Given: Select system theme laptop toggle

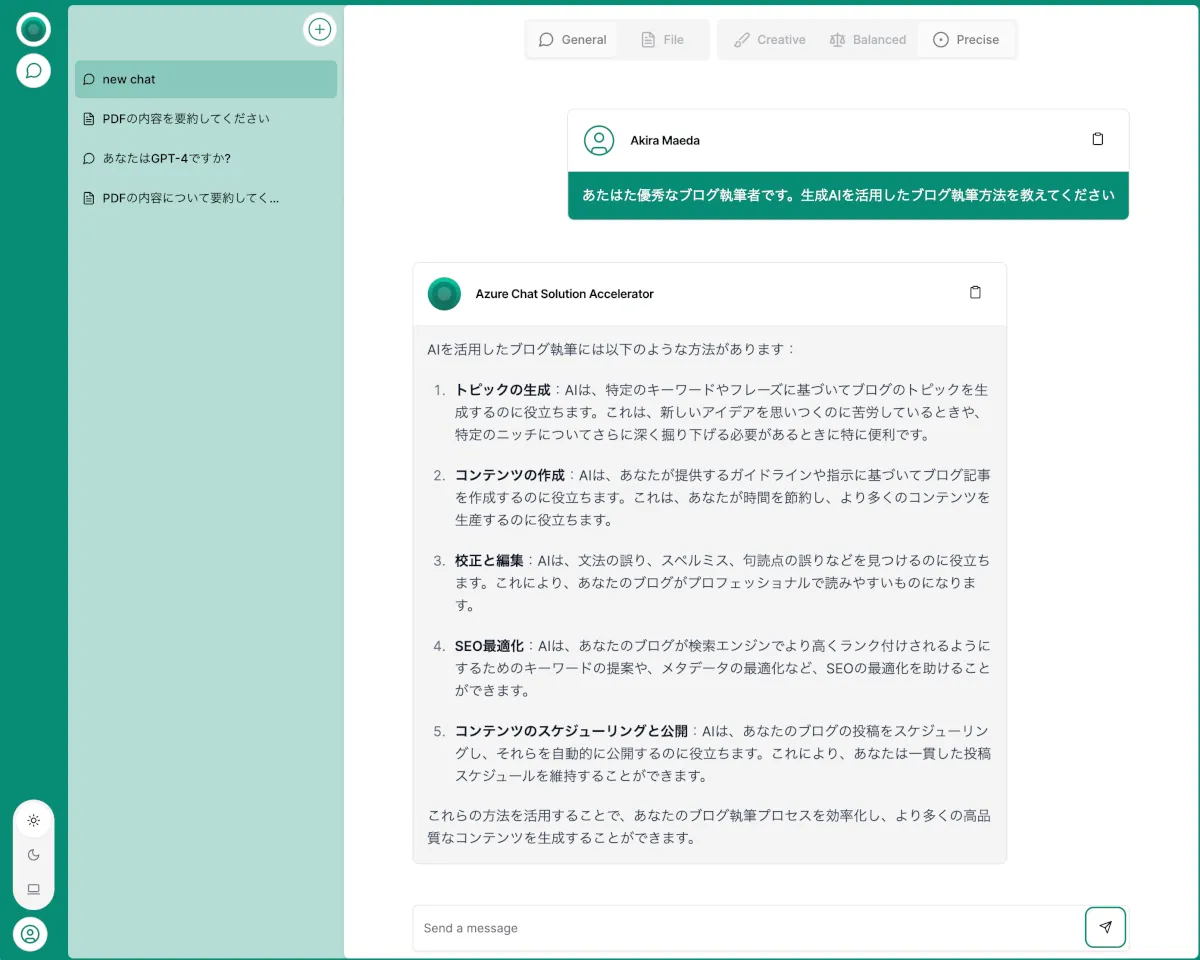Looking at the screenshot, I should [33, 888].
